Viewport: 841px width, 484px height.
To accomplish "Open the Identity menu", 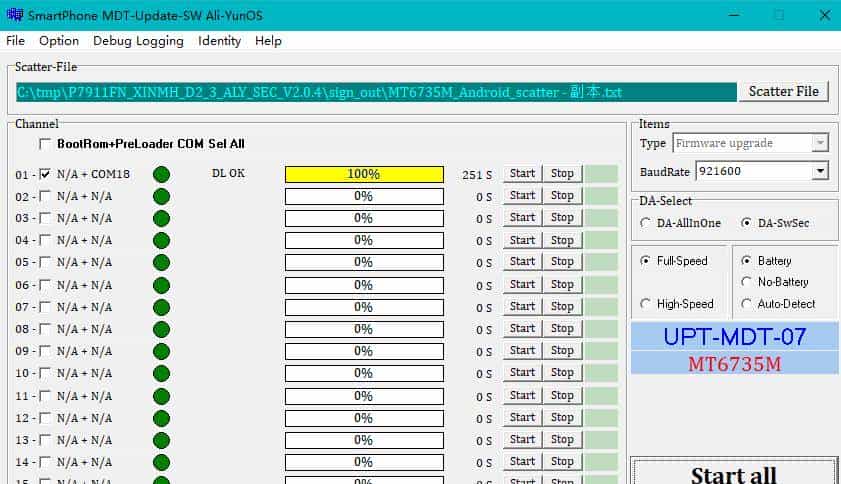I will click(219, 41).
